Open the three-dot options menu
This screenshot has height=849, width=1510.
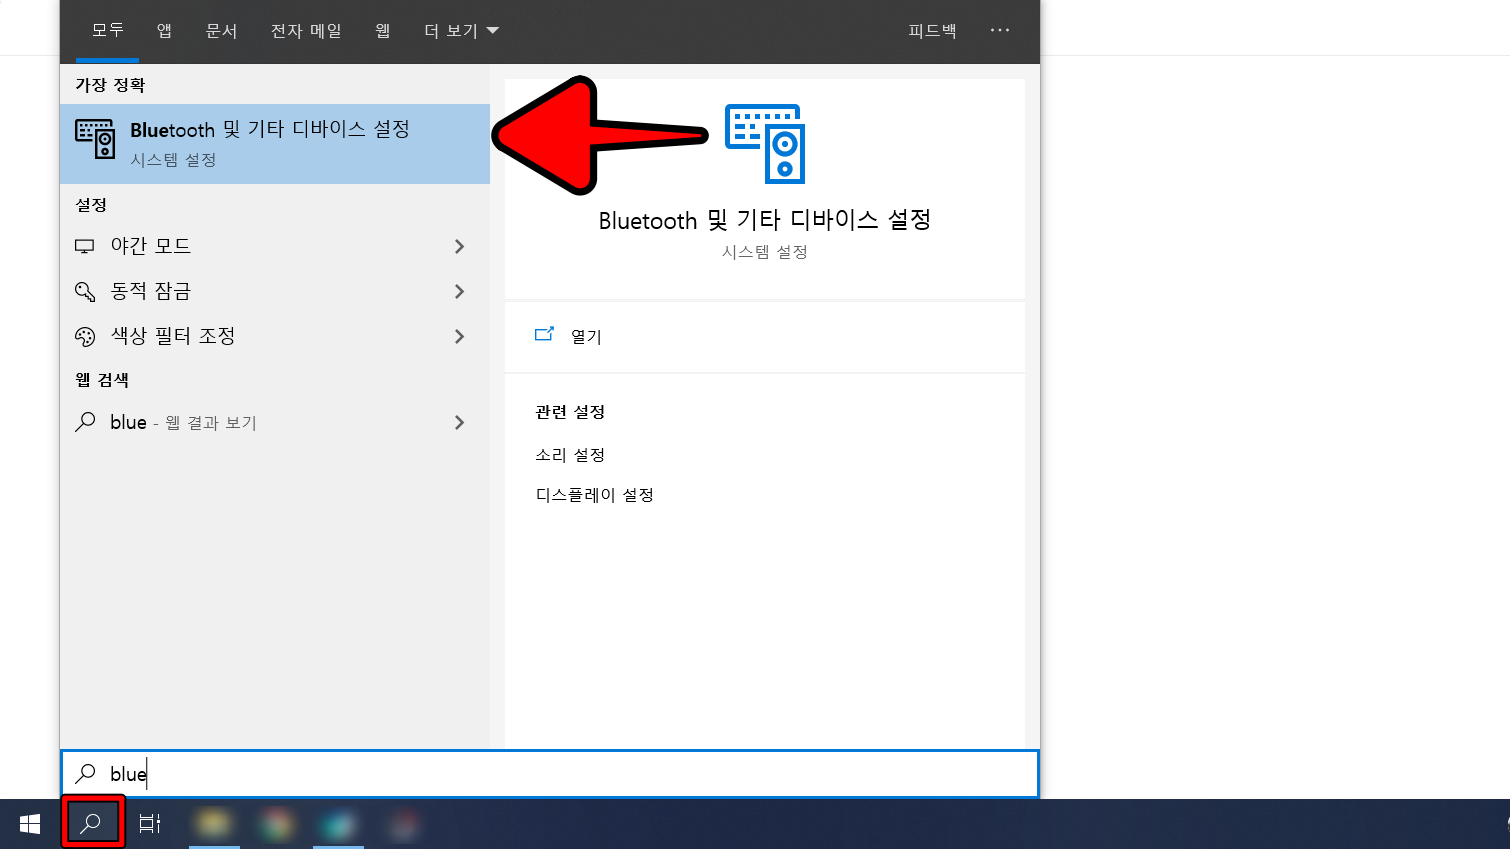1000,31
